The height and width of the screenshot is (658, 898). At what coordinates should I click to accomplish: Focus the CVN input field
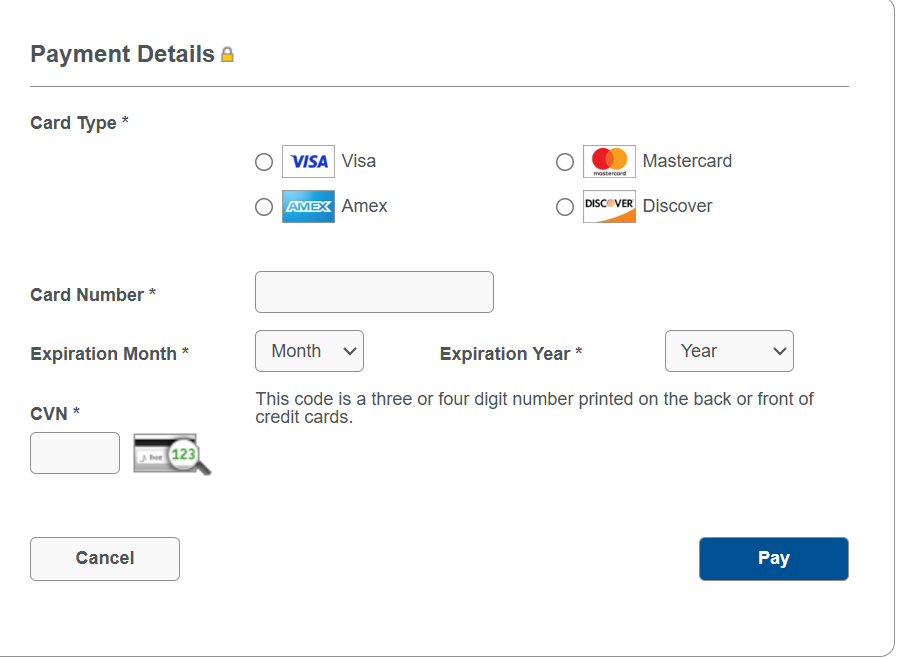click(75, 453)
